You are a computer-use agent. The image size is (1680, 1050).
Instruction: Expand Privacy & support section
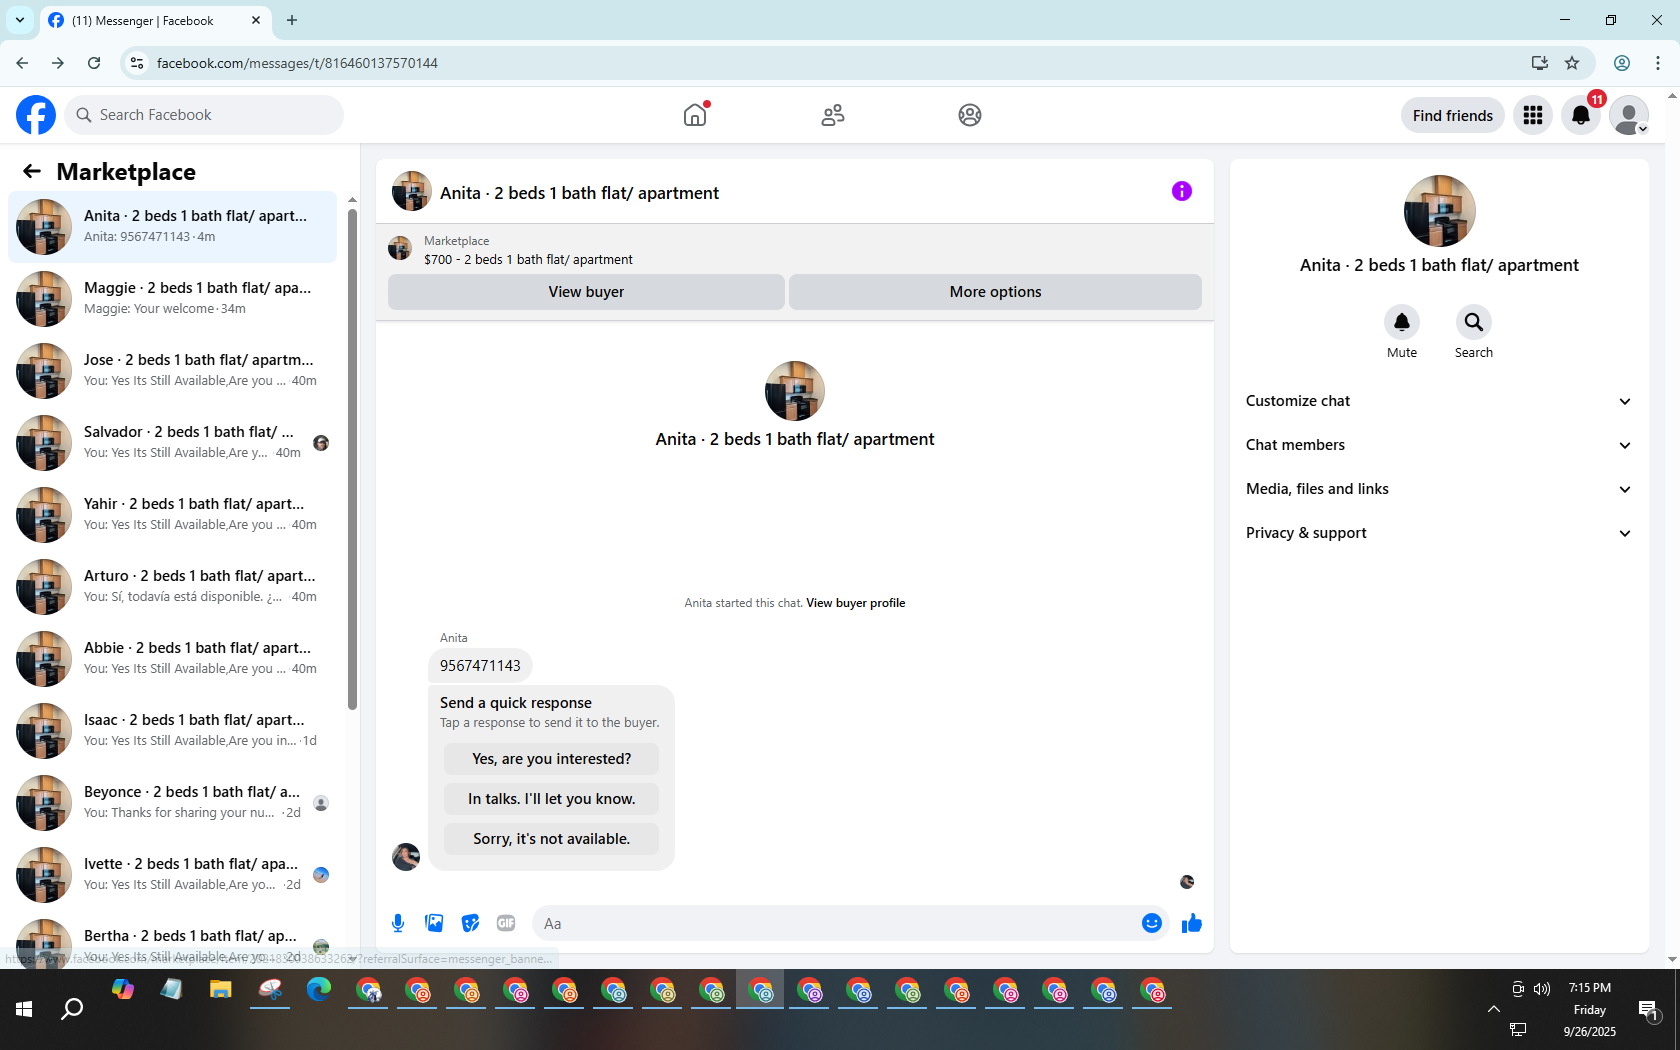(x=1439, y=533)
